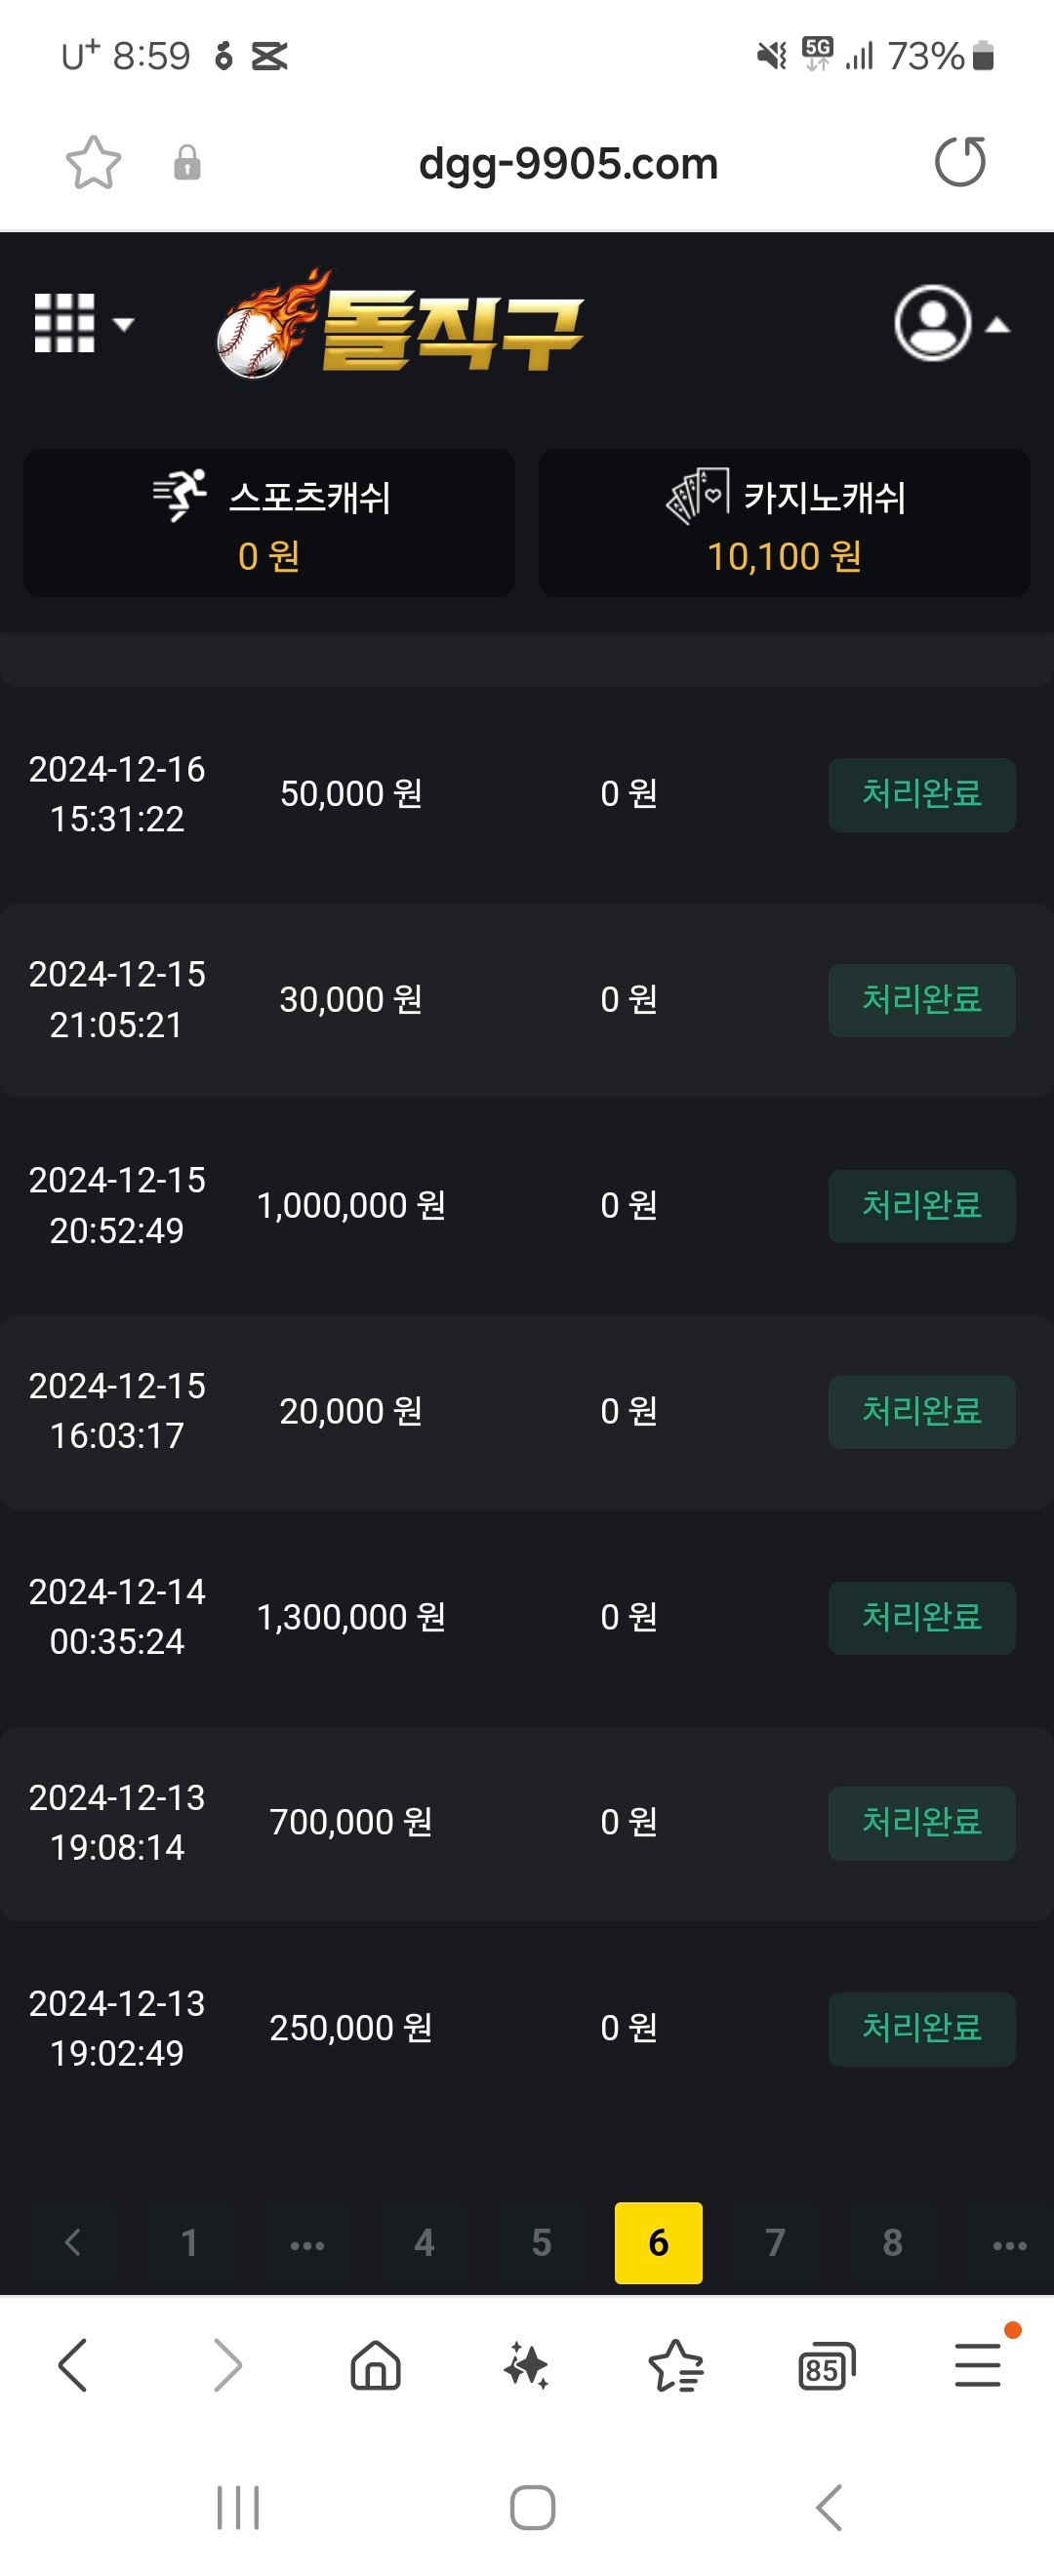Open browser home page icon
The width and height of the screenshot is (1054, 2576).
376,2366
